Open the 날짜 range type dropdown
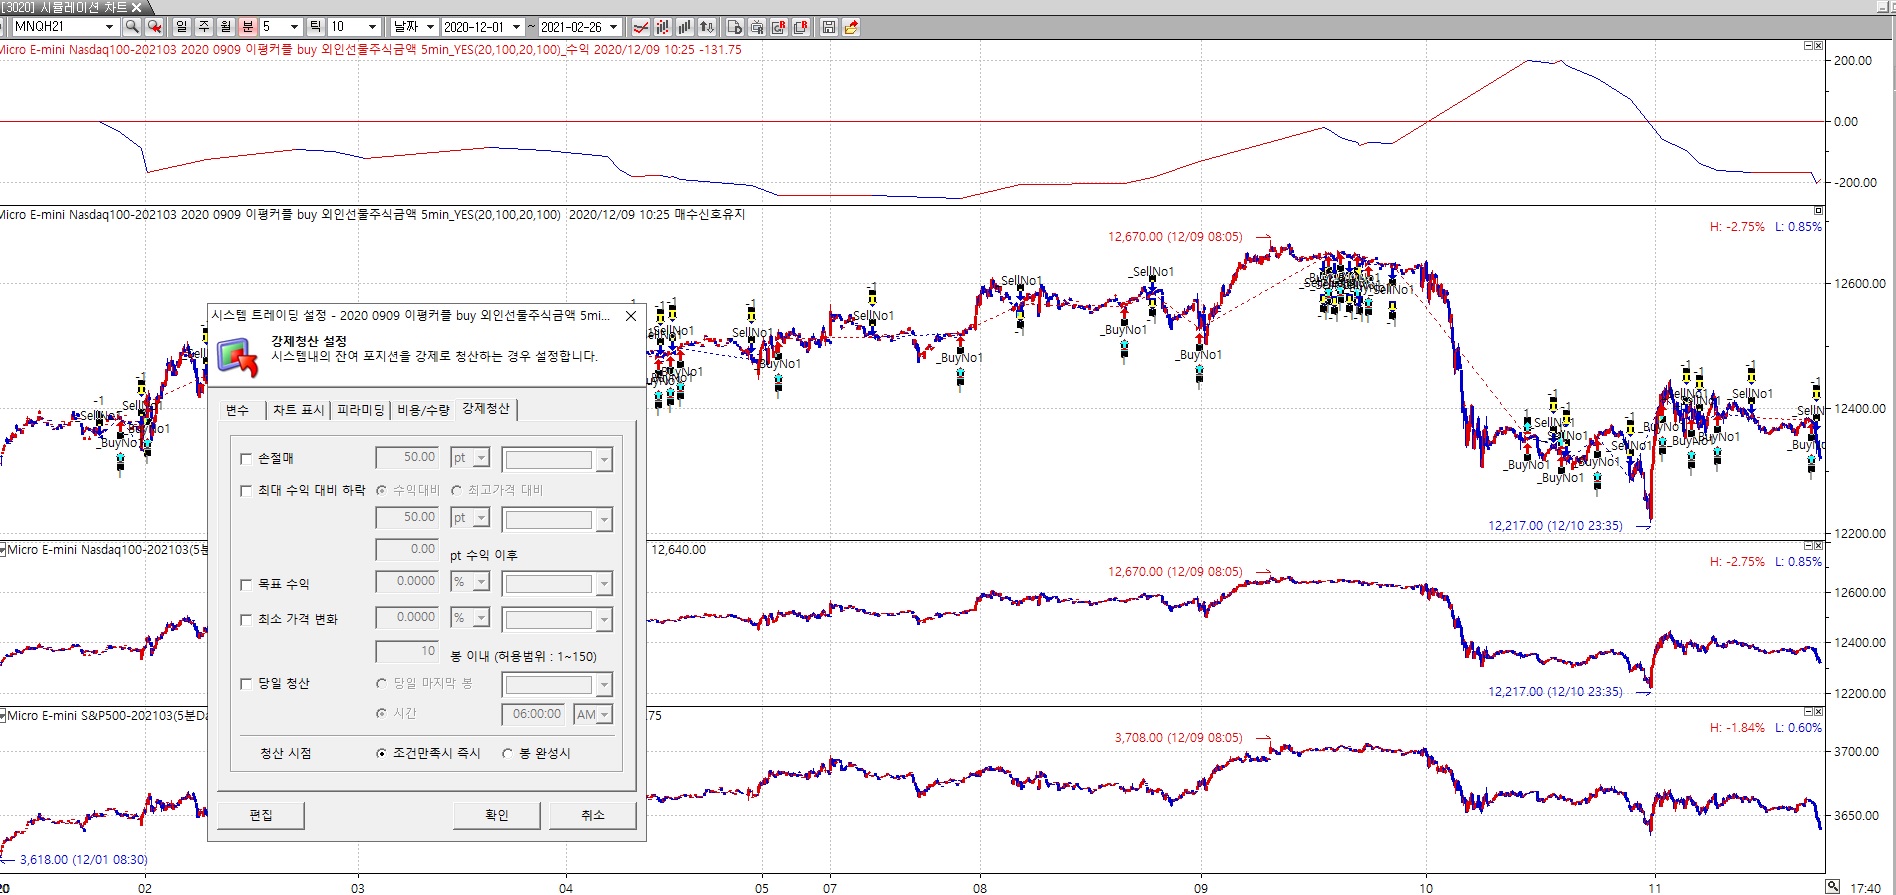Viewport: 1896px width, 895px height. 430,27
